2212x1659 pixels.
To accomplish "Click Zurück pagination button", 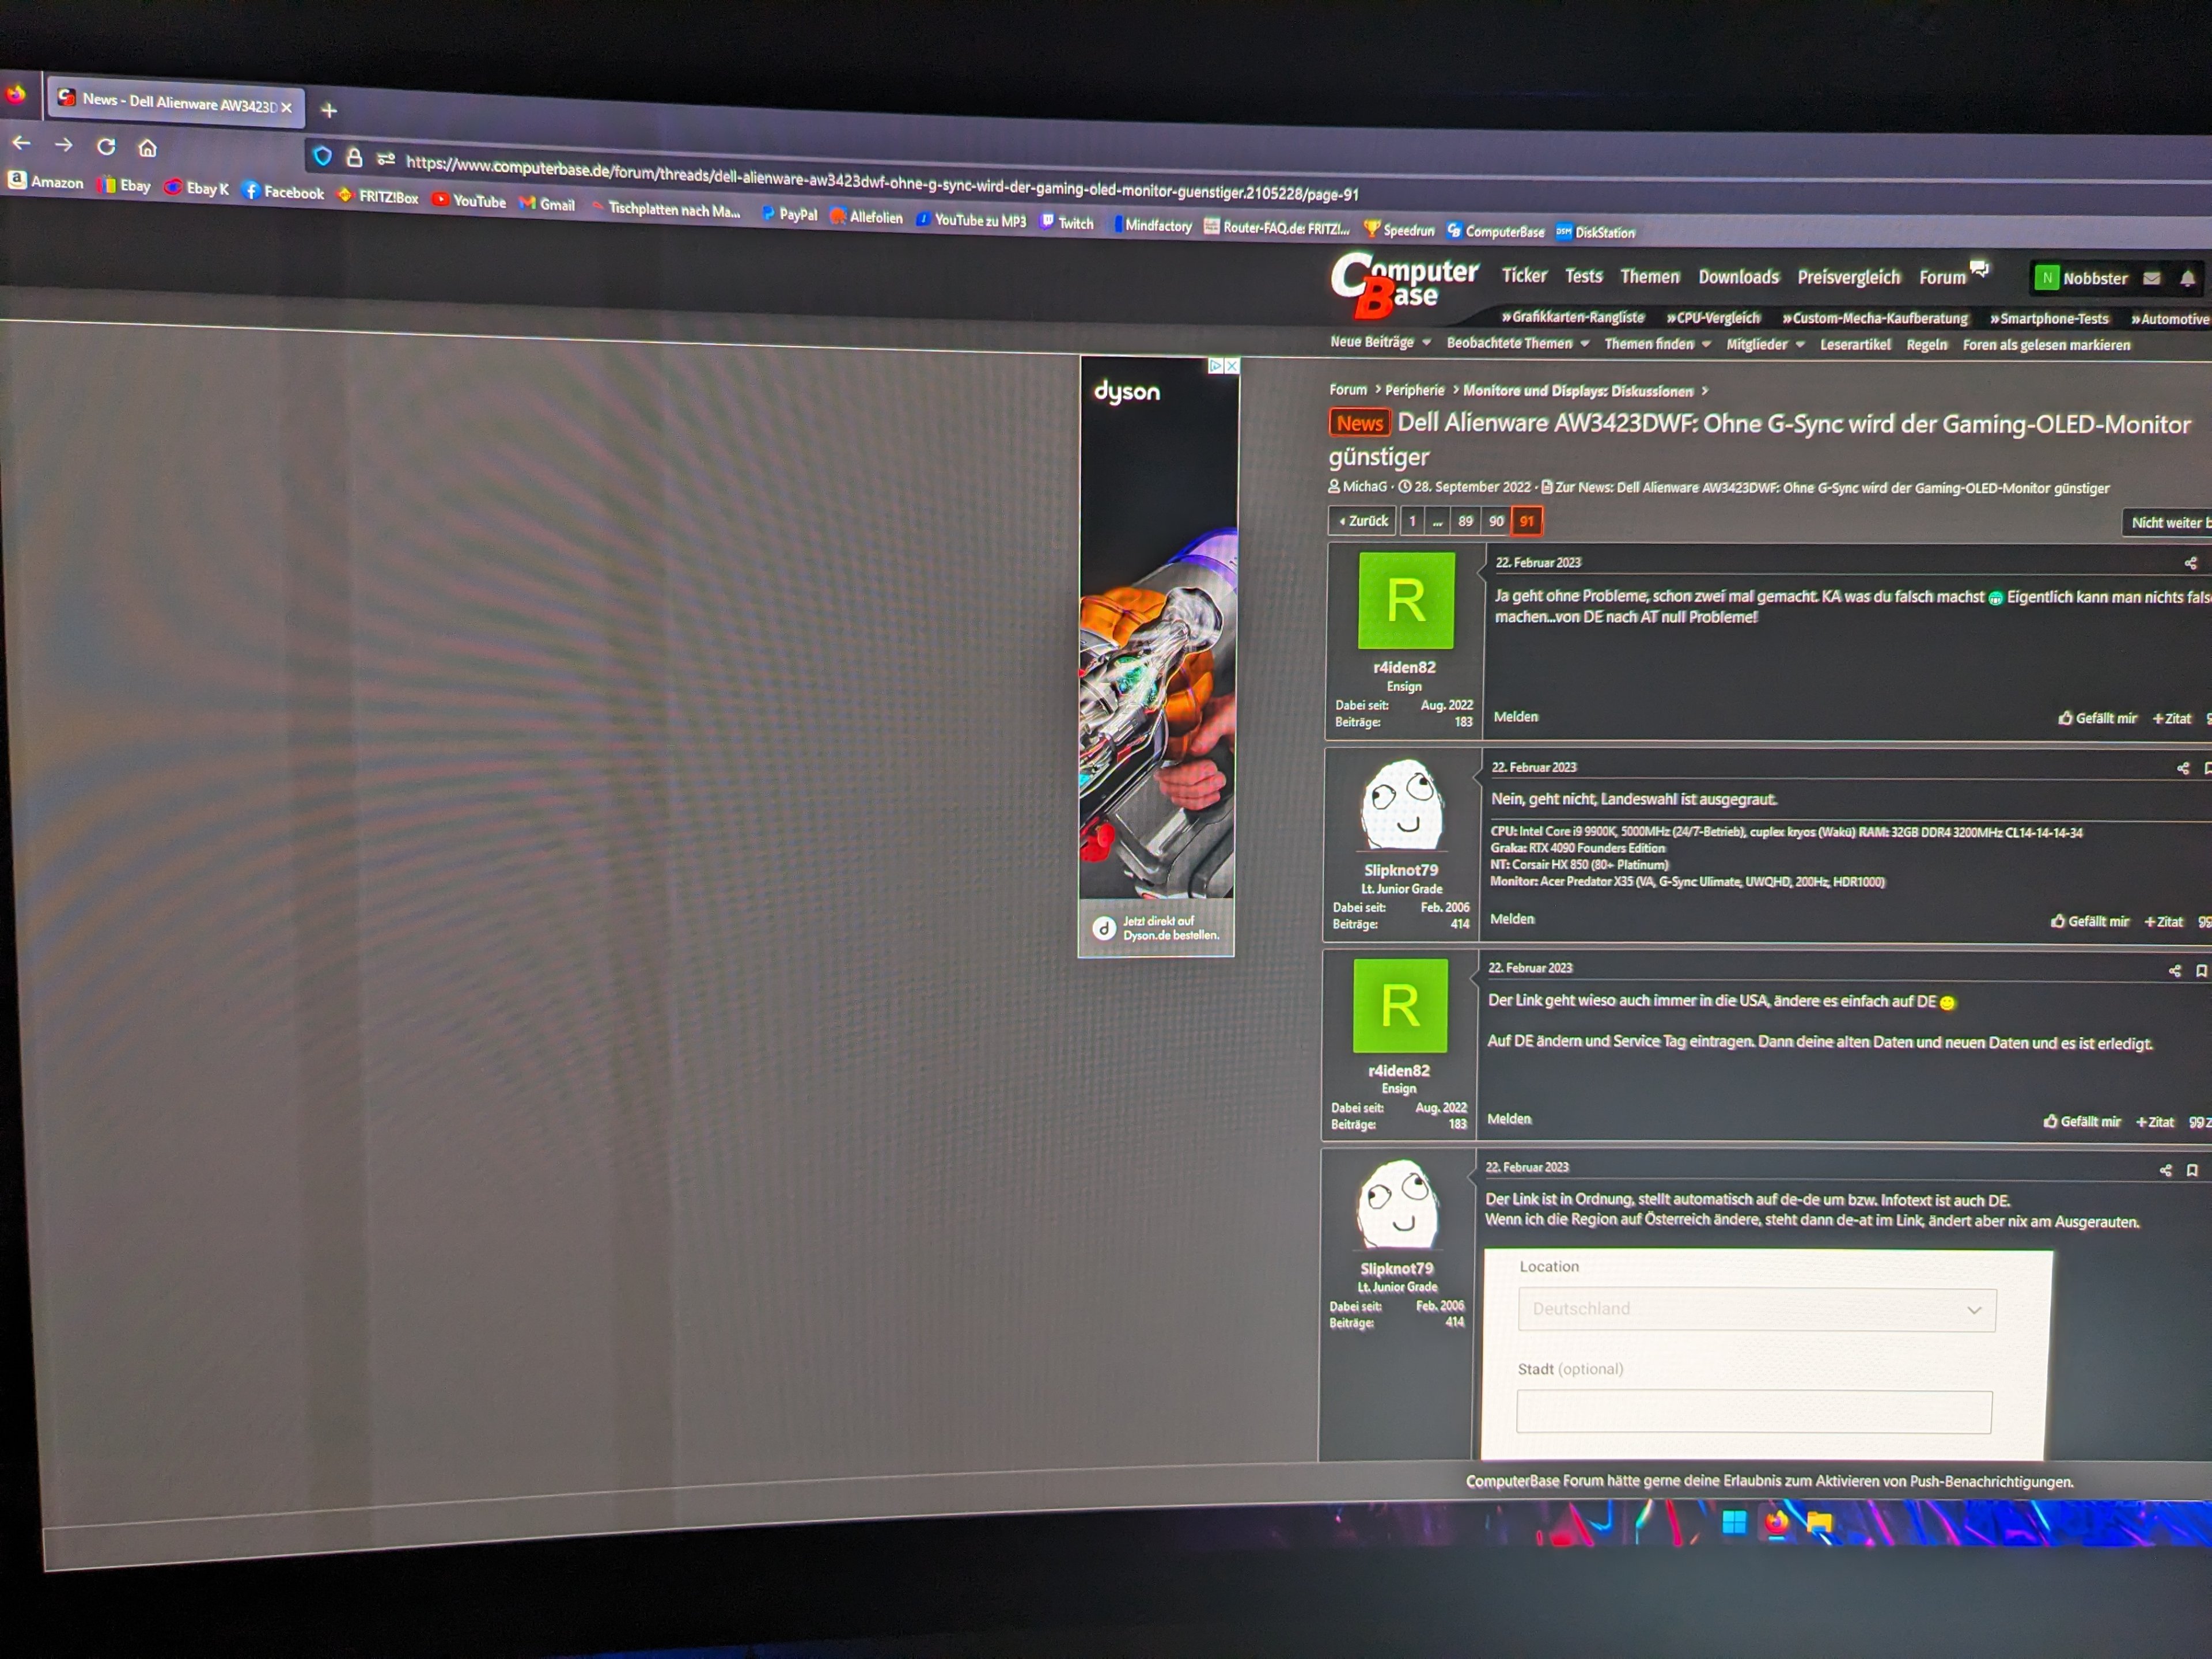I will 1363,521.
